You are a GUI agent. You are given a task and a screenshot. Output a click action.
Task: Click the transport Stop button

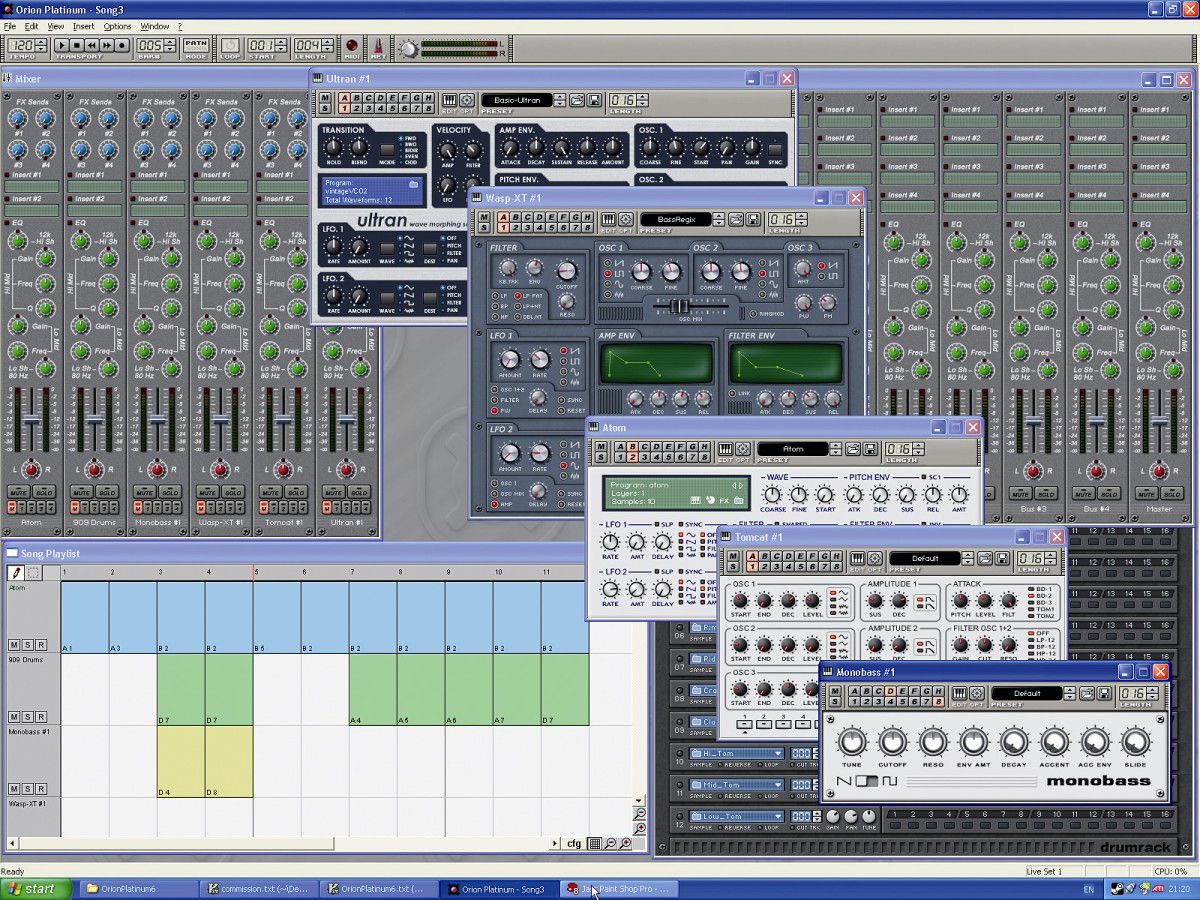[x=77, y=45]
